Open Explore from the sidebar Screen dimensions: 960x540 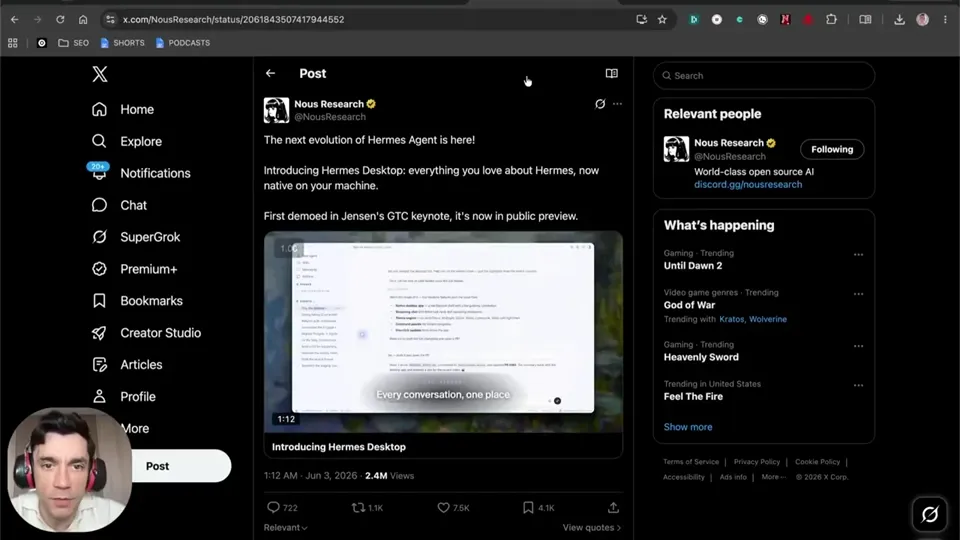pyautogui.click(x=127, y=141)
